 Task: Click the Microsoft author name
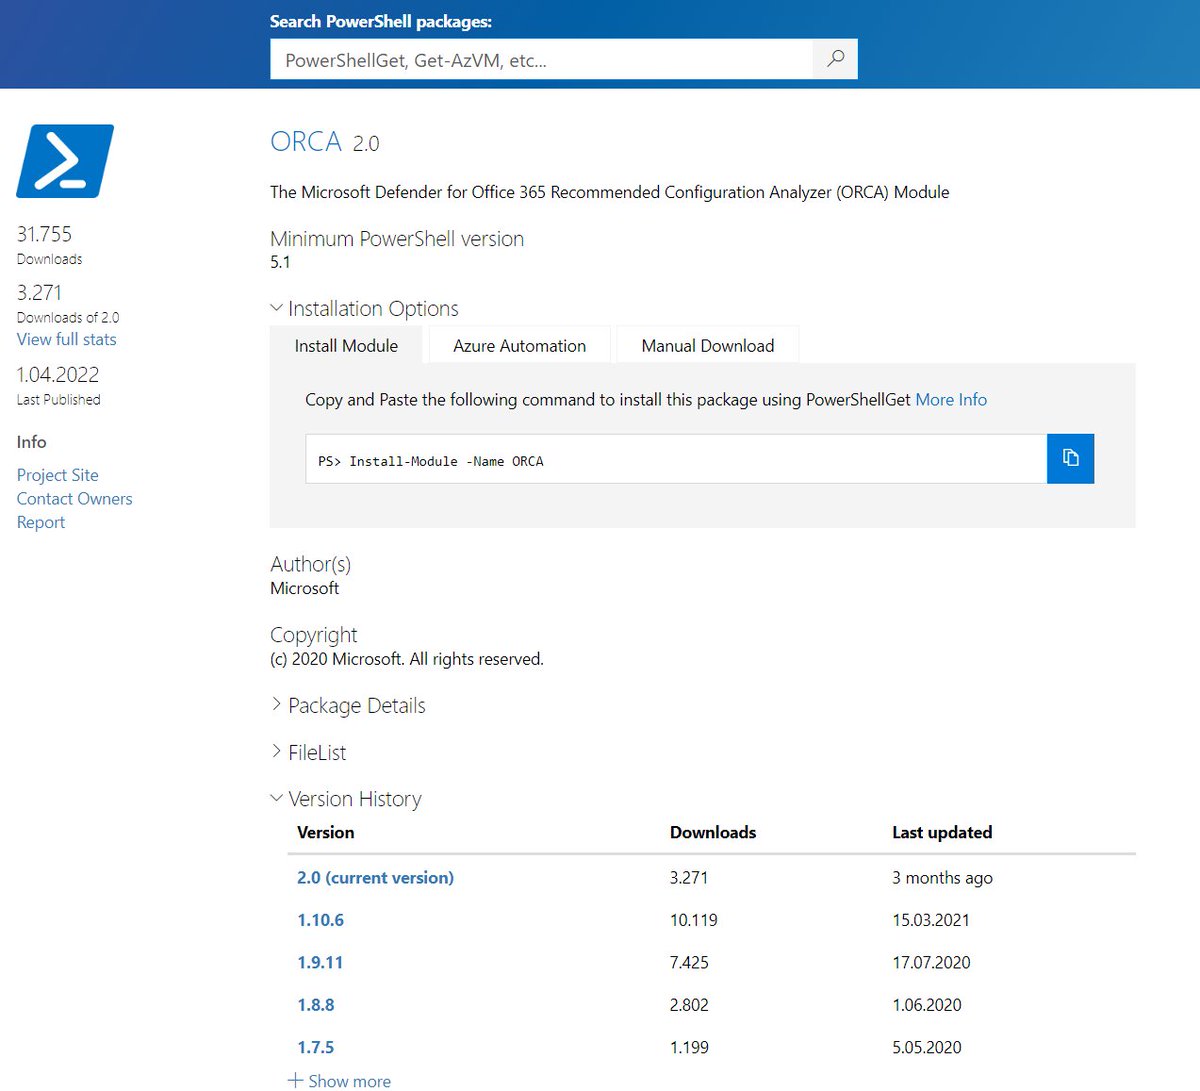coord(304,588)
